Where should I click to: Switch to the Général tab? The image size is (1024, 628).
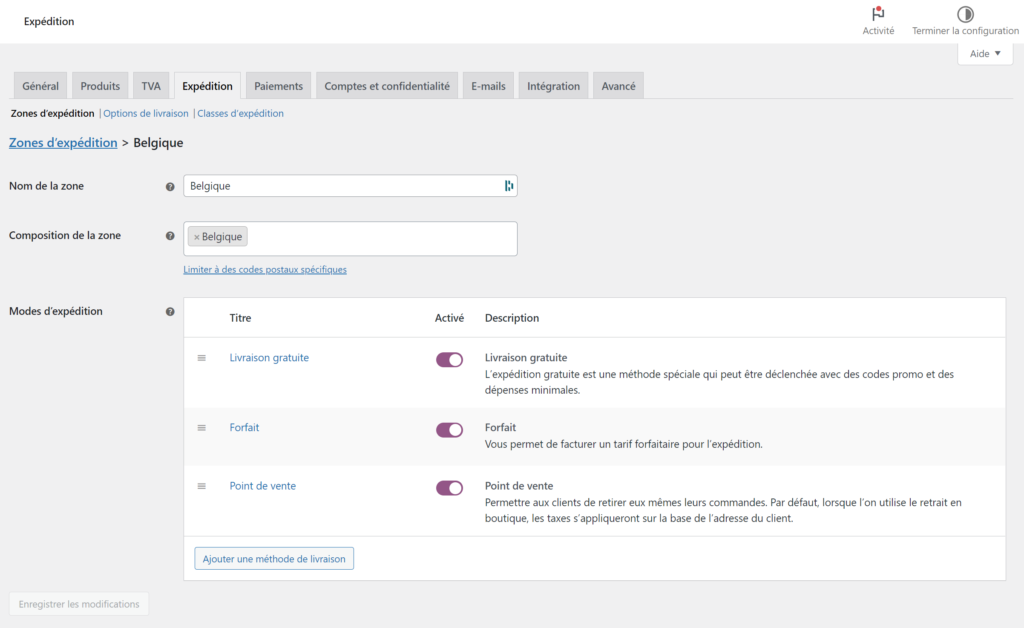pos(40,86)
